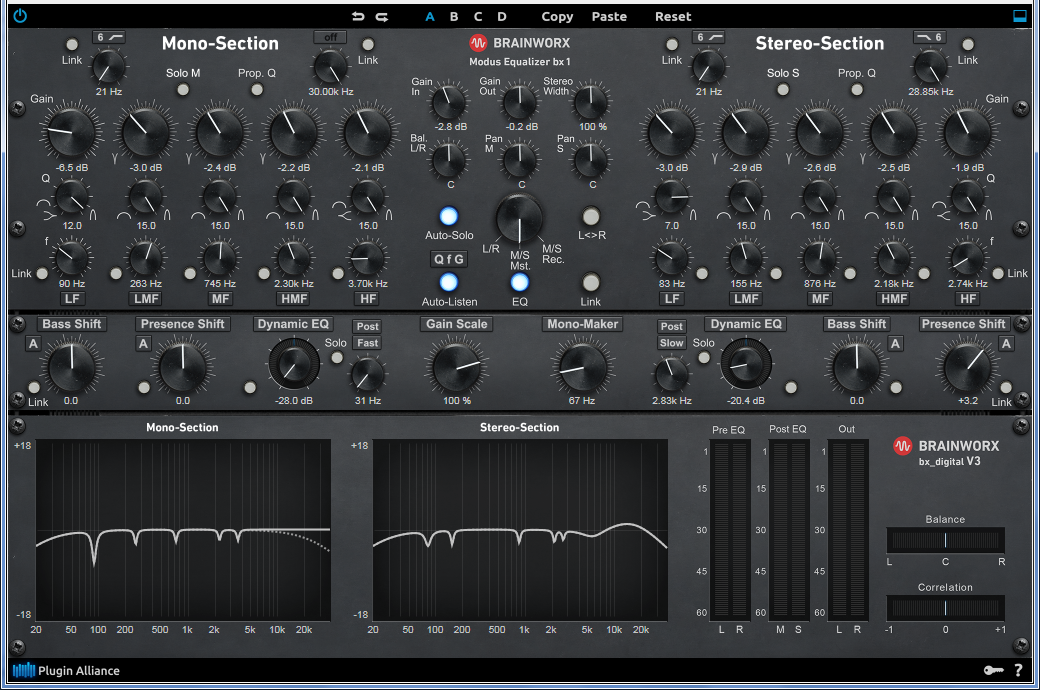This screenshot has height=690, width=1040.
Task: Toggle the plugin power bypass icon
Action: (20, 16)
